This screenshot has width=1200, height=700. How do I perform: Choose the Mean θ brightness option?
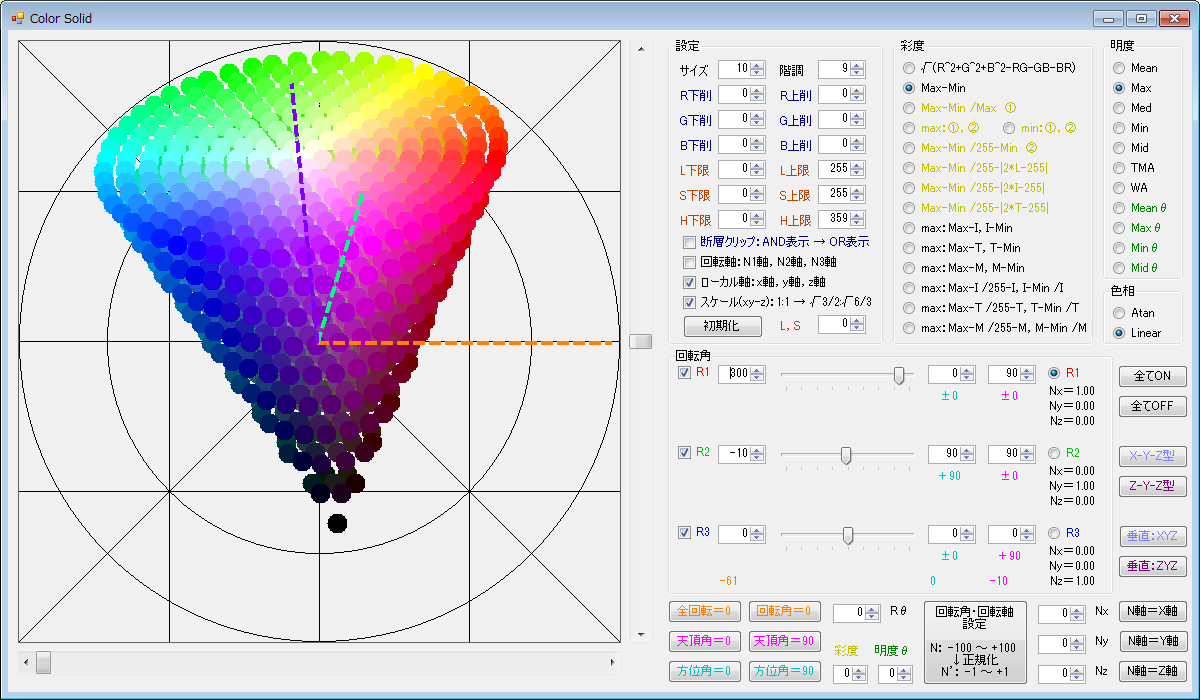point(1120,208)
